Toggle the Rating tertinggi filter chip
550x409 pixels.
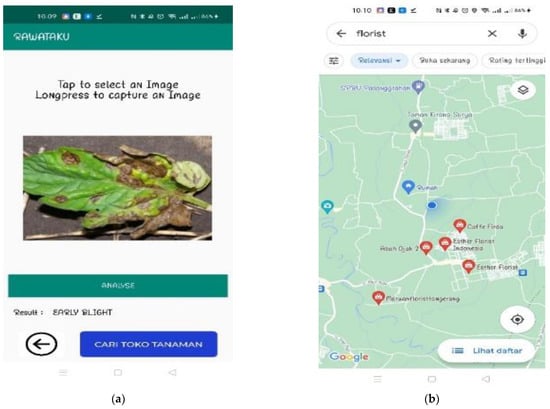coord(515,61)
